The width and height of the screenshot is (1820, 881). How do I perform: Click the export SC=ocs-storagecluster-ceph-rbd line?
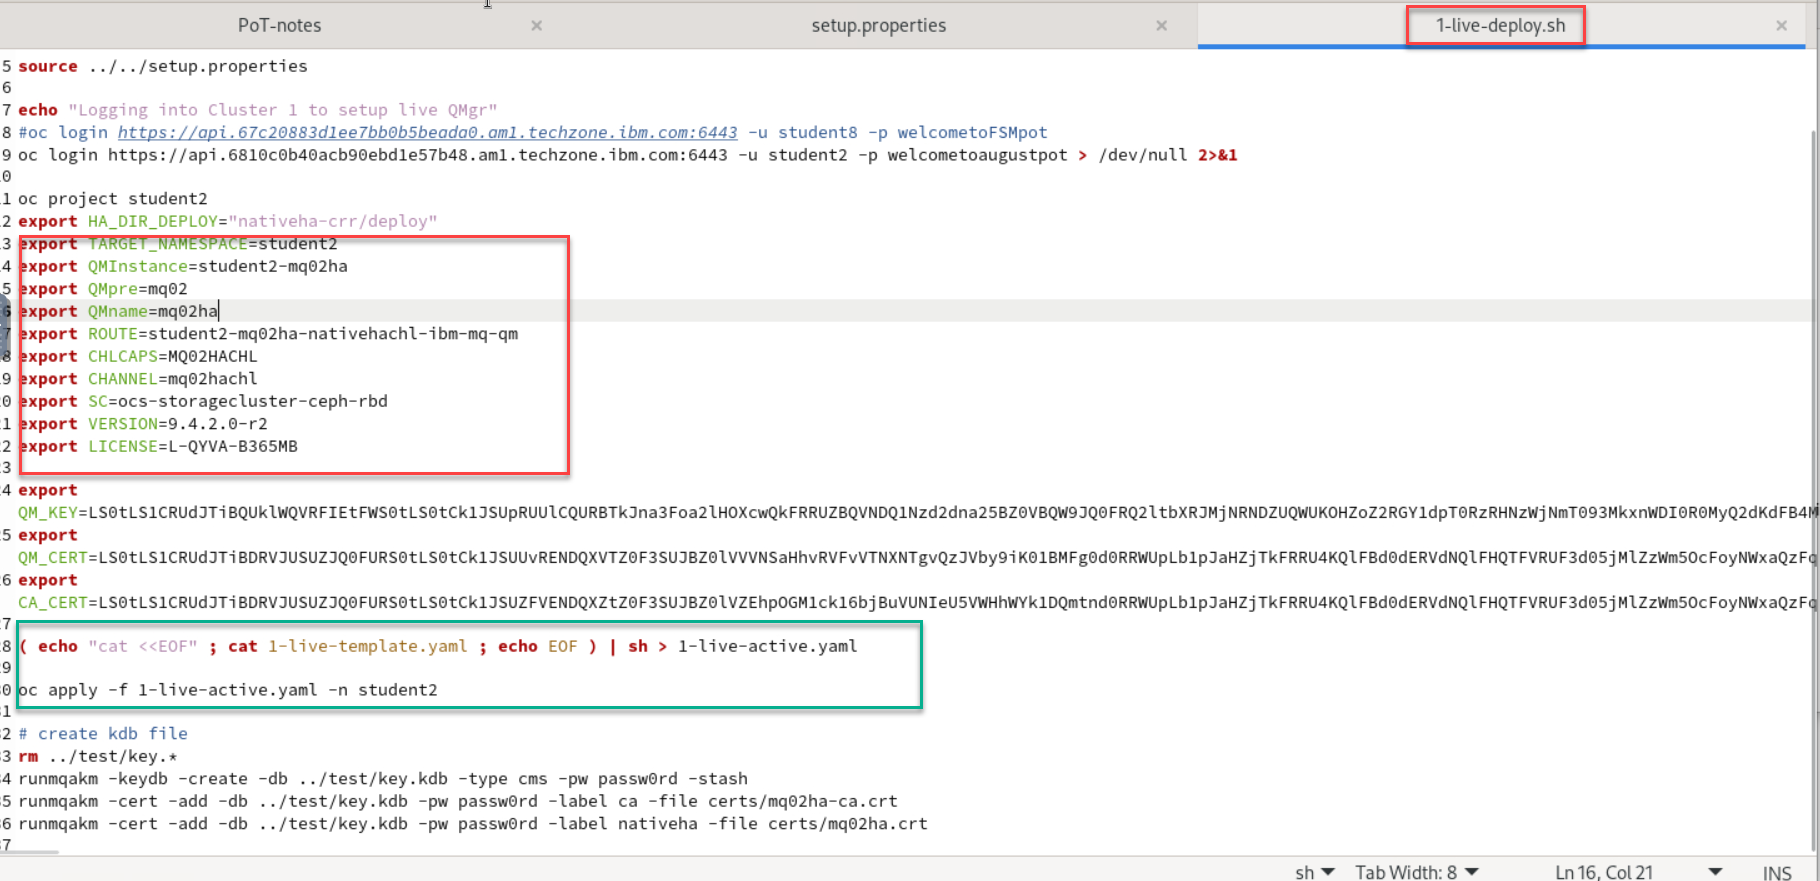[x=237, y=402]
